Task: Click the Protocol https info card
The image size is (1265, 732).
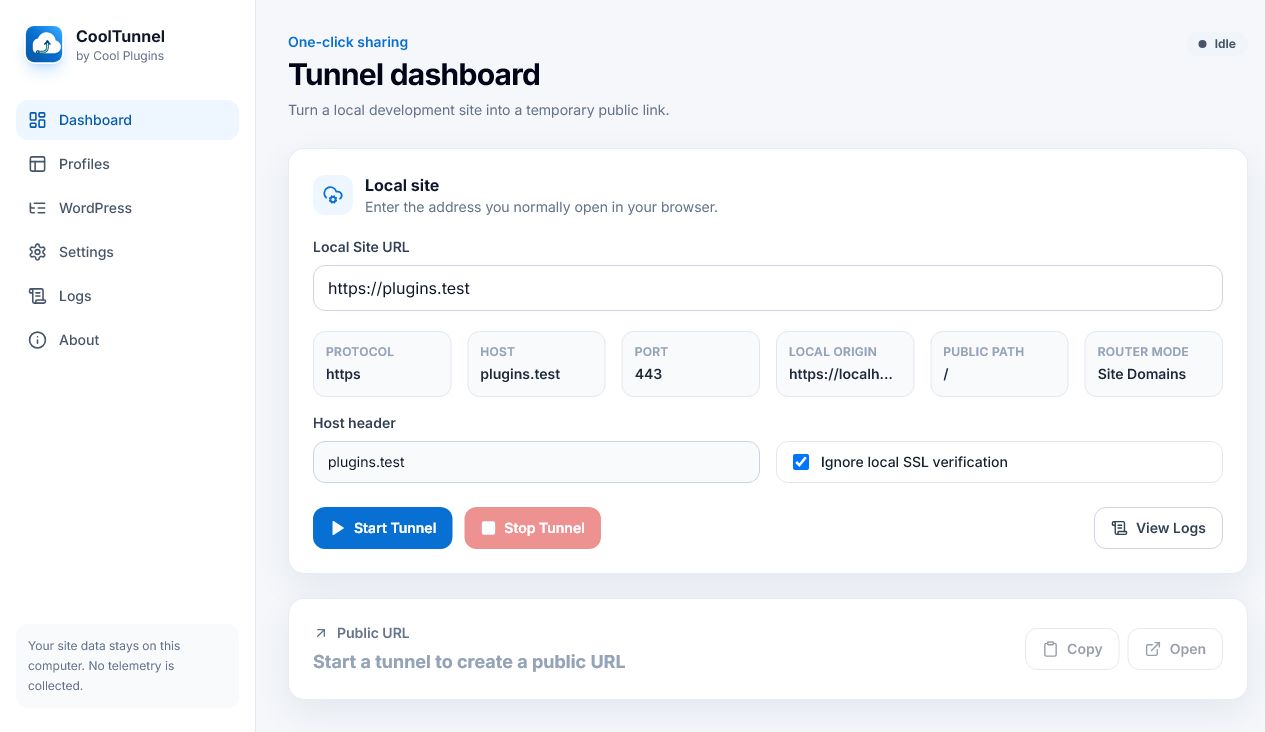Action: point(382,364)
